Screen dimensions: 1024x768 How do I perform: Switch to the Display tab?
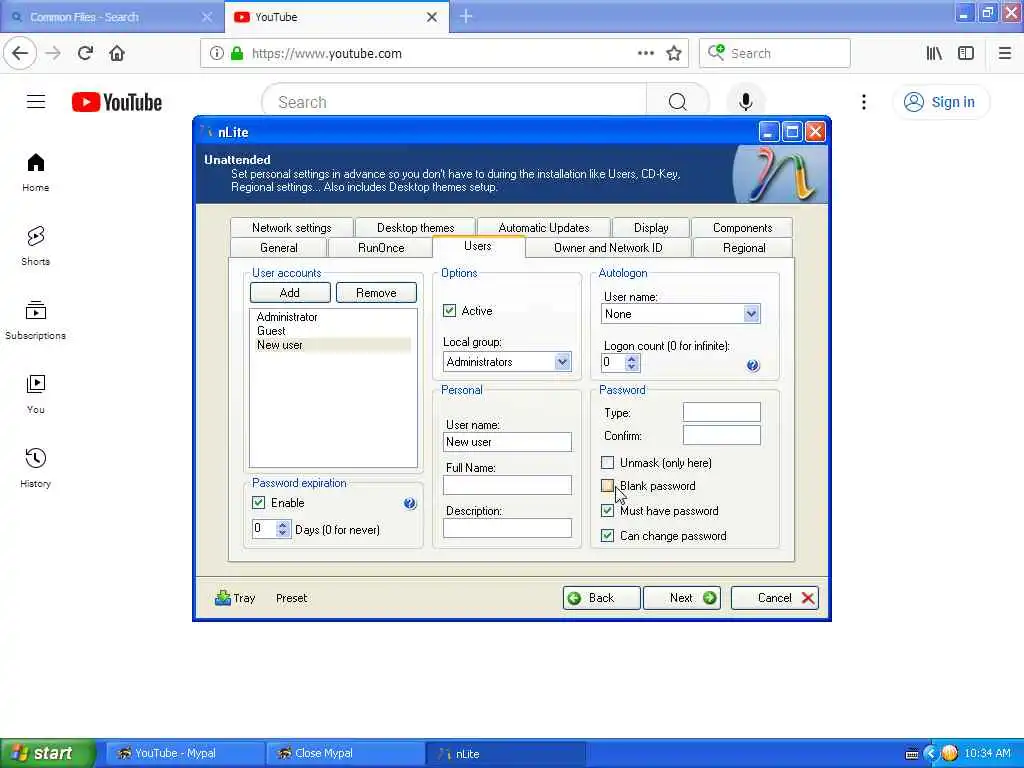pyautogui.click(x=651, y=227)
